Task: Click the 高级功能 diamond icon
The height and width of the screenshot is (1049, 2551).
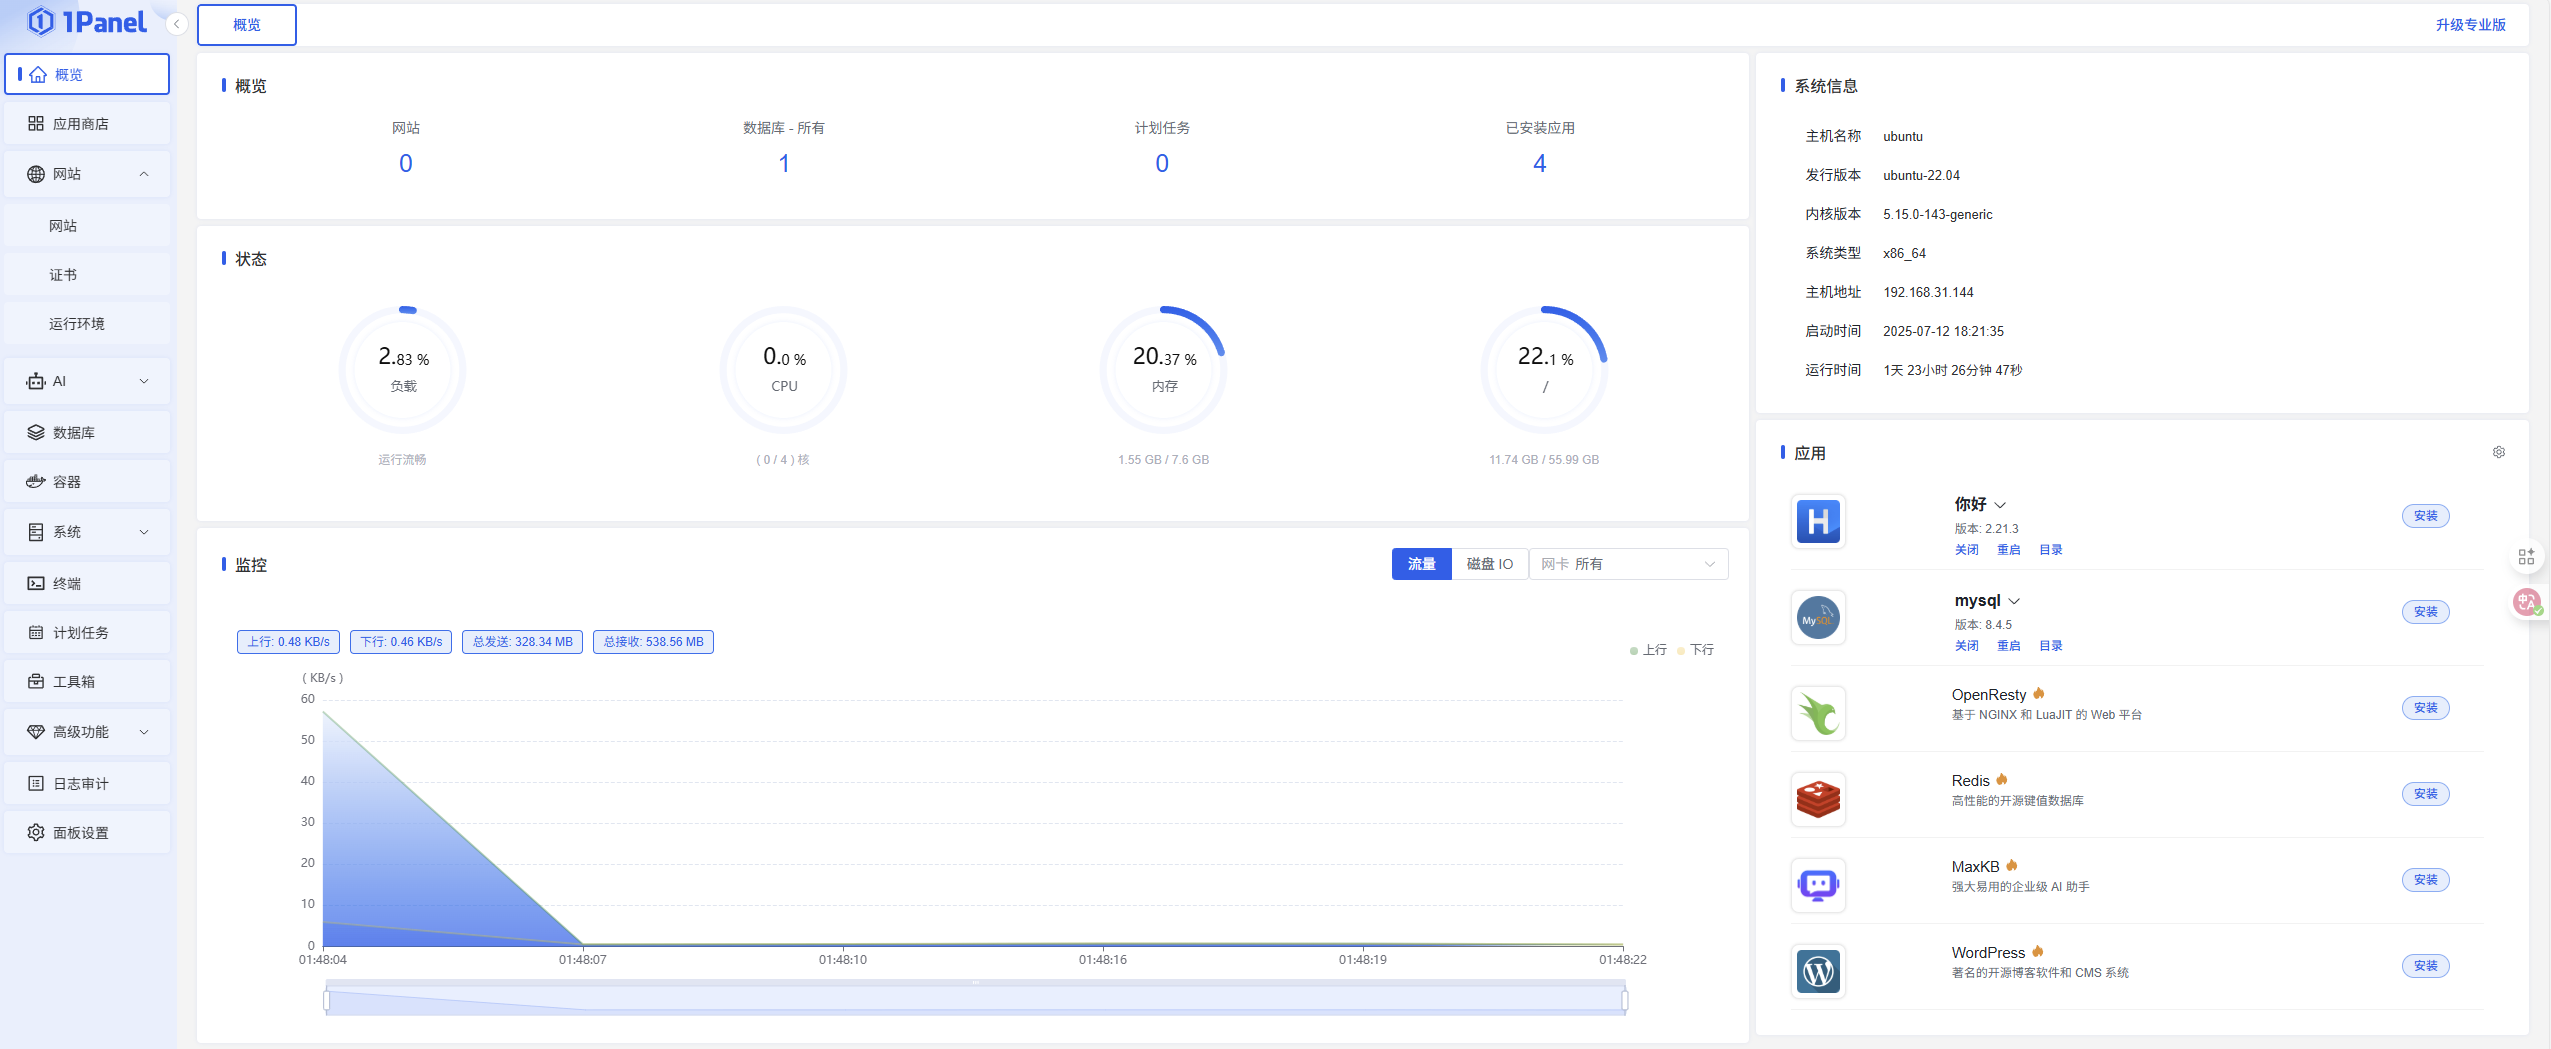Action: coord(36,733)
